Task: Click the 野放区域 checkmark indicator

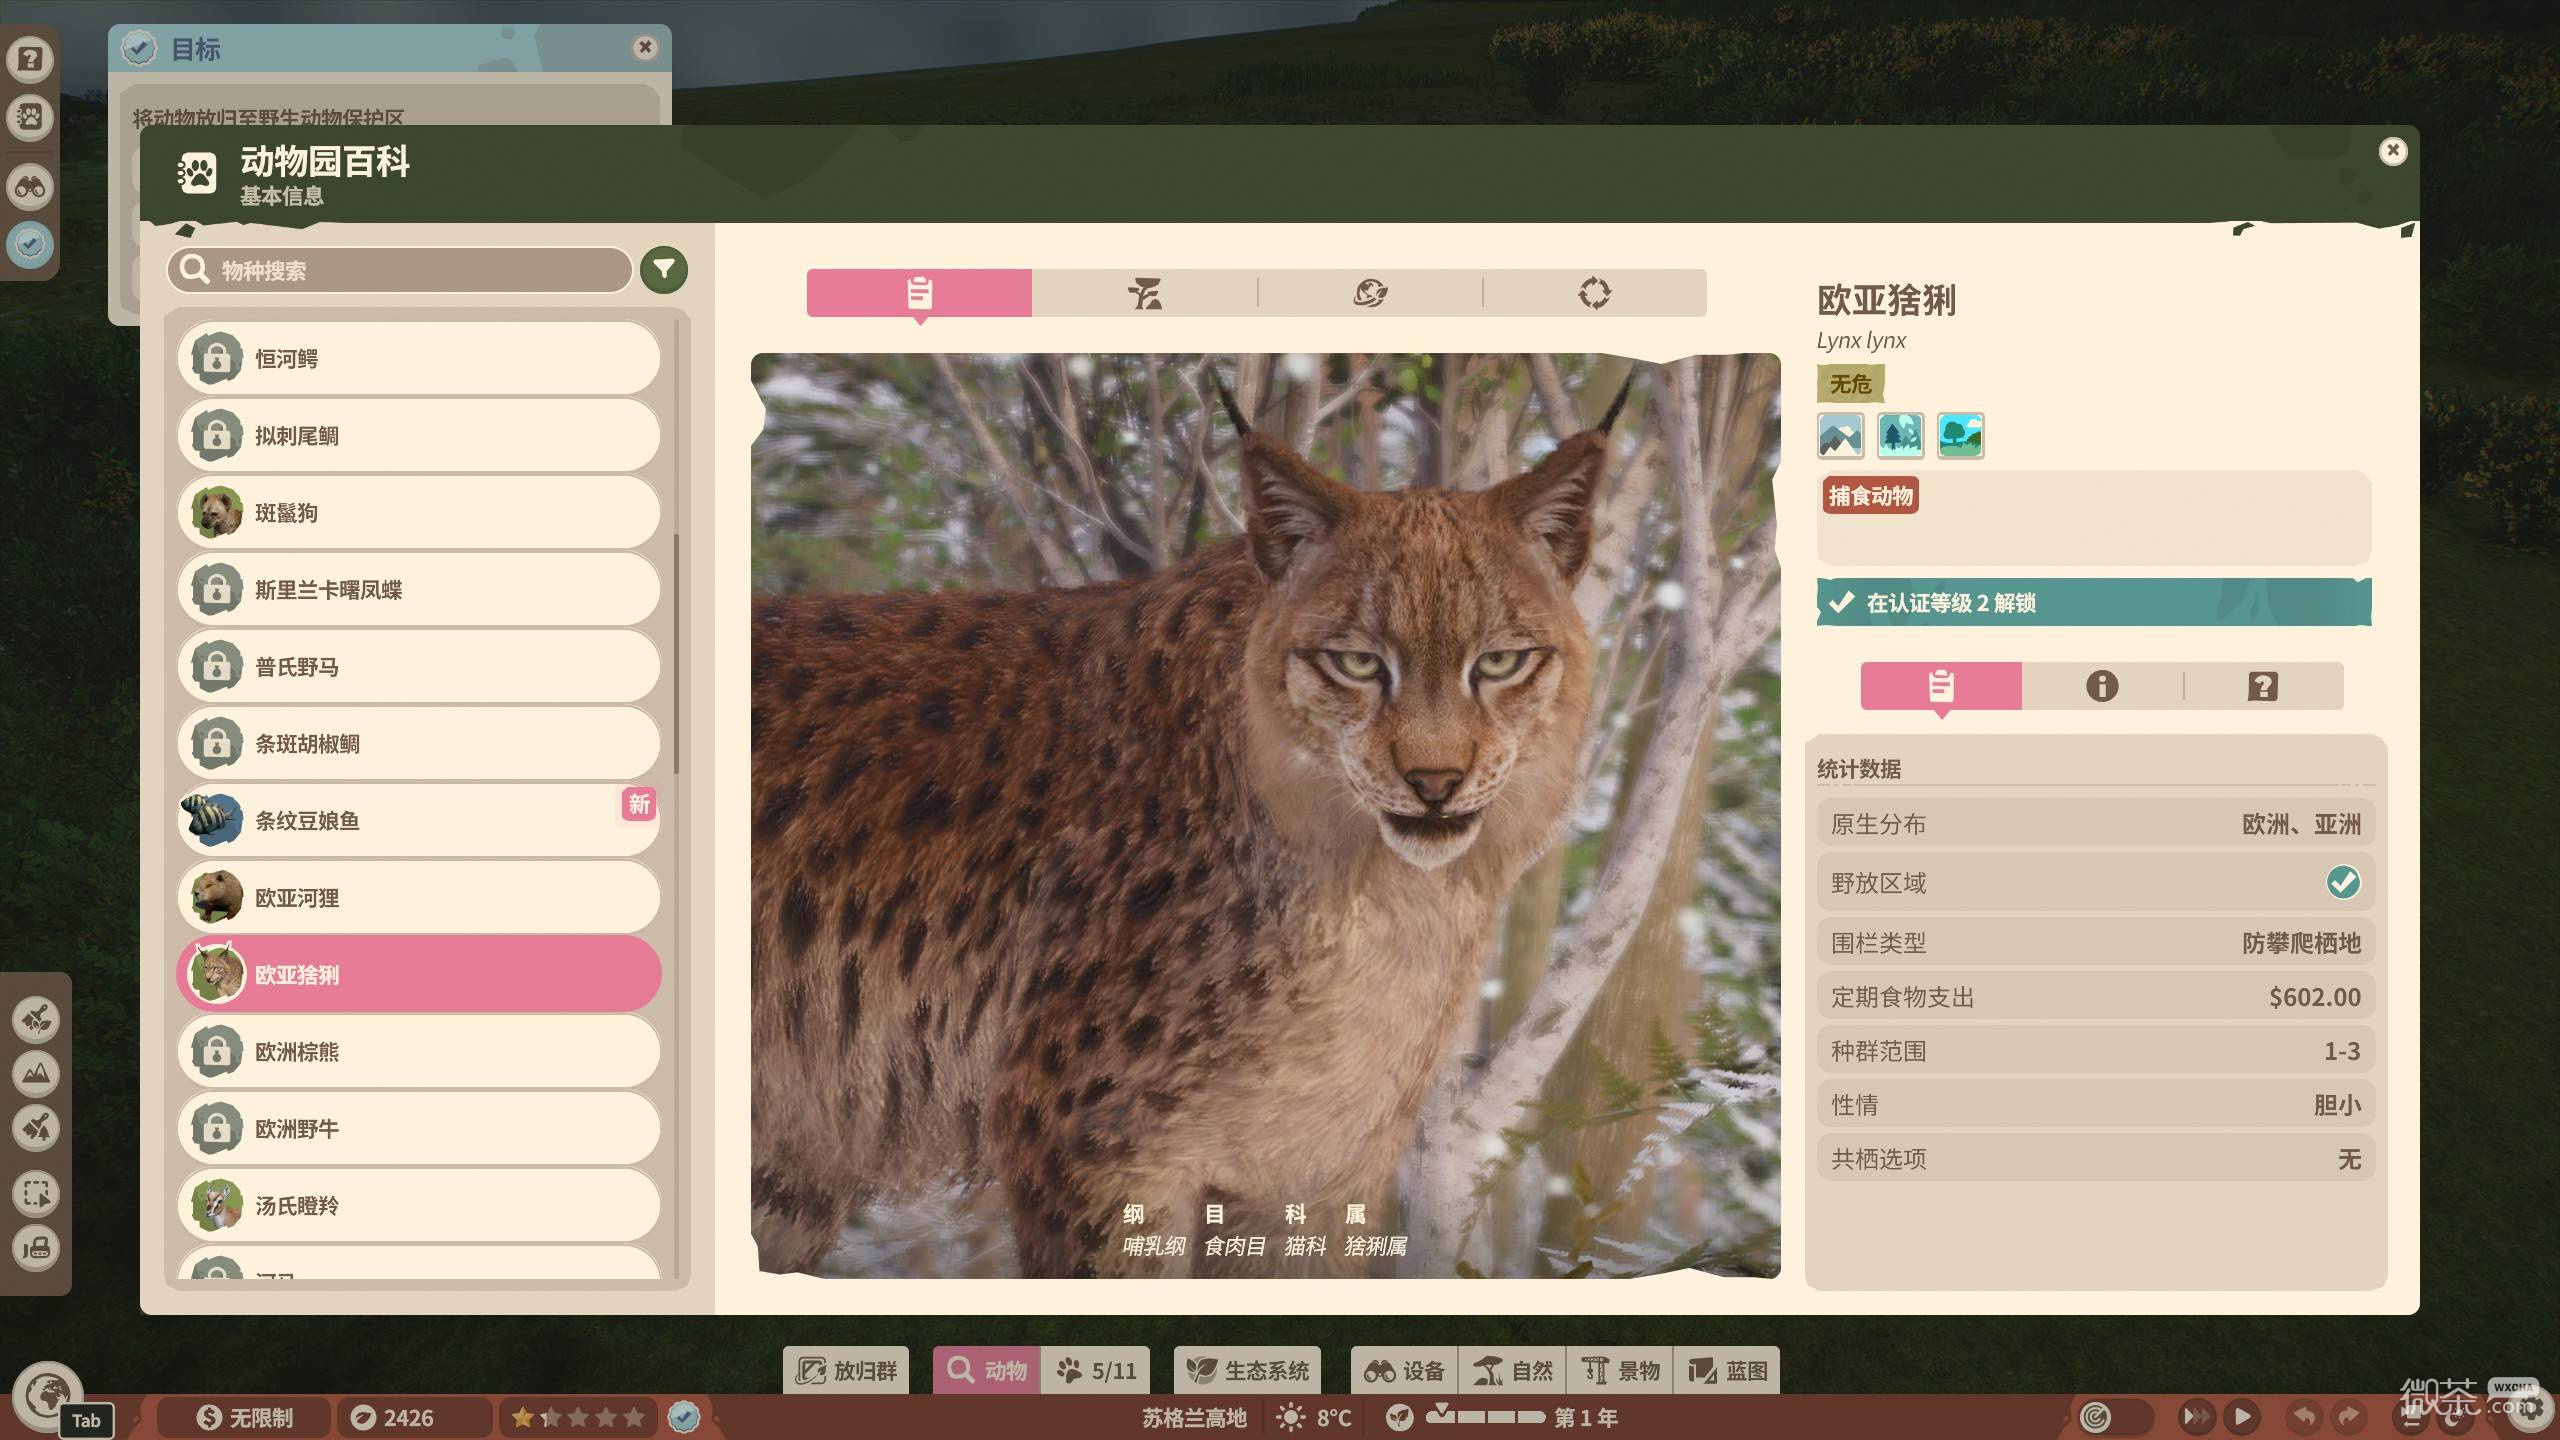Action: coord(2343,882)
